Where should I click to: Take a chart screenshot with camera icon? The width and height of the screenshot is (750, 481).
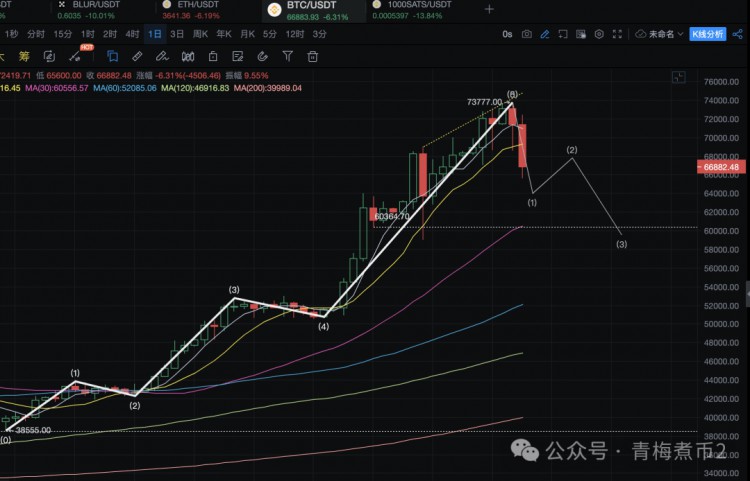click(x=527, y=34)
